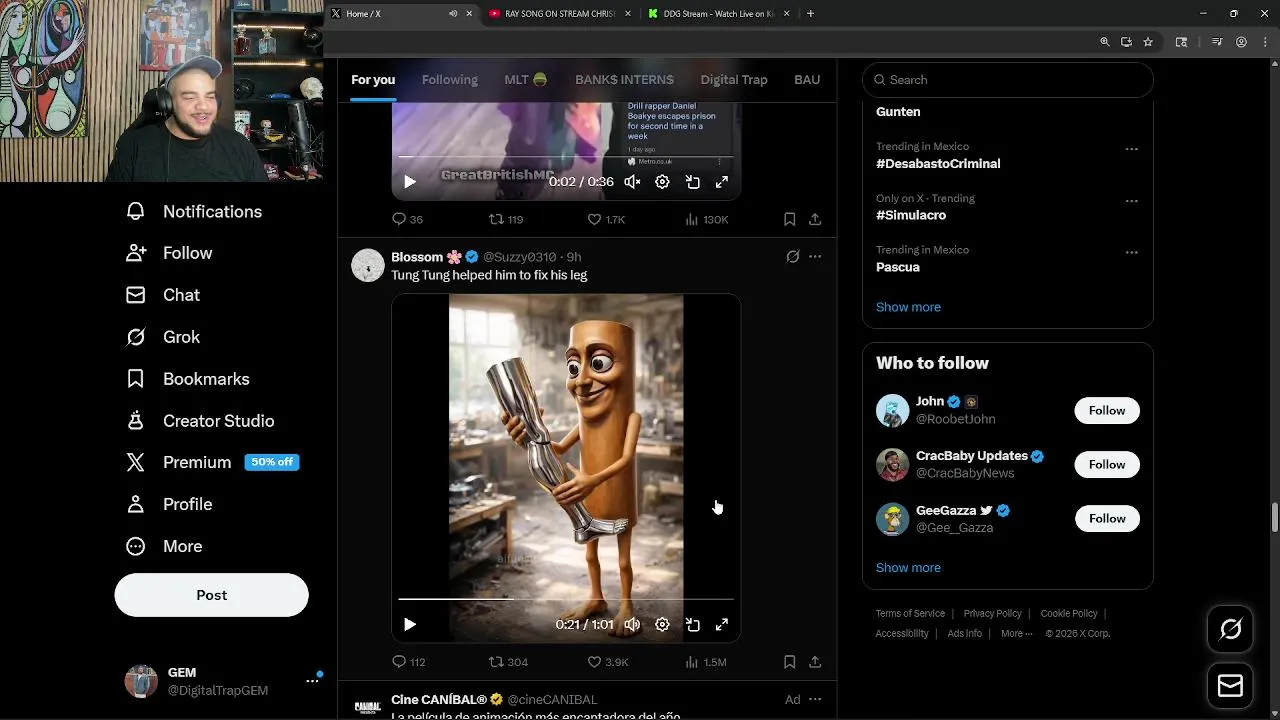The height and width of the screenshot is (720, 1280).
Task: Open picture-in-picture on the Tung Tung video
Action: coord(692,624)
